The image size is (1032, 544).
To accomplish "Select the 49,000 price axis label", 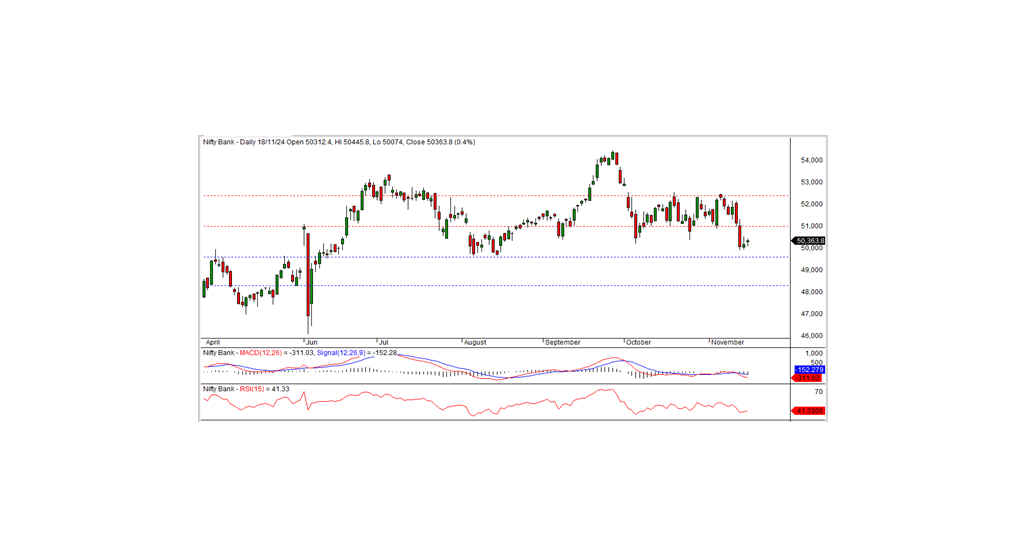I will [811, 270].
